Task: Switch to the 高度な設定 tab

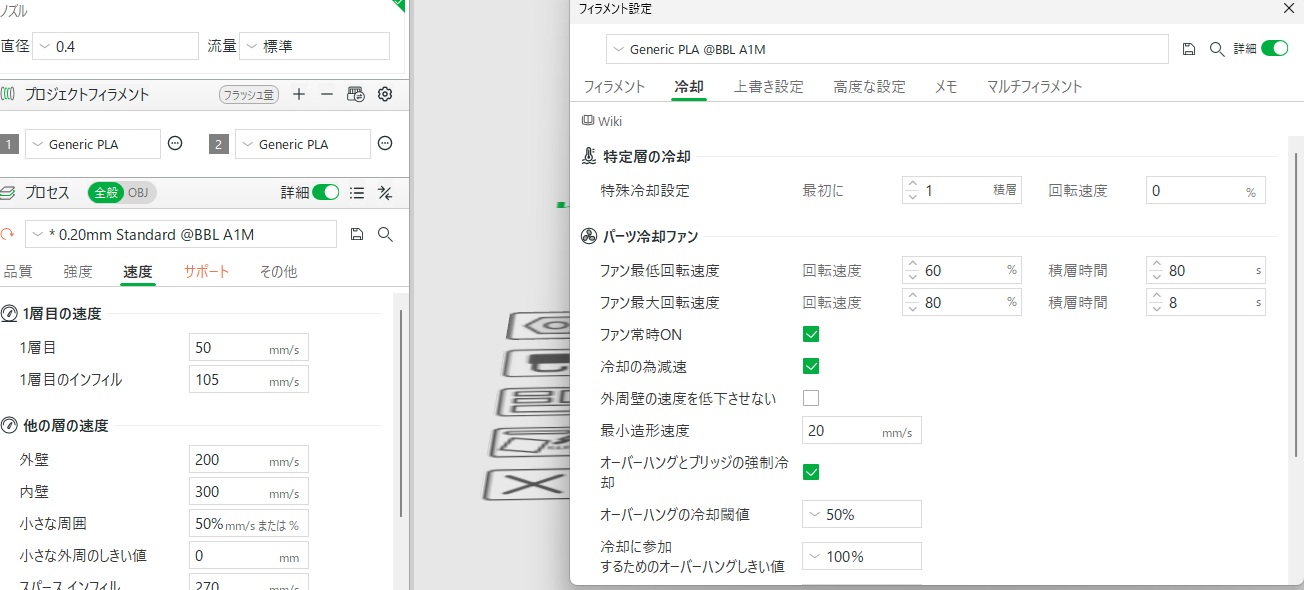Action: [869, 87]
